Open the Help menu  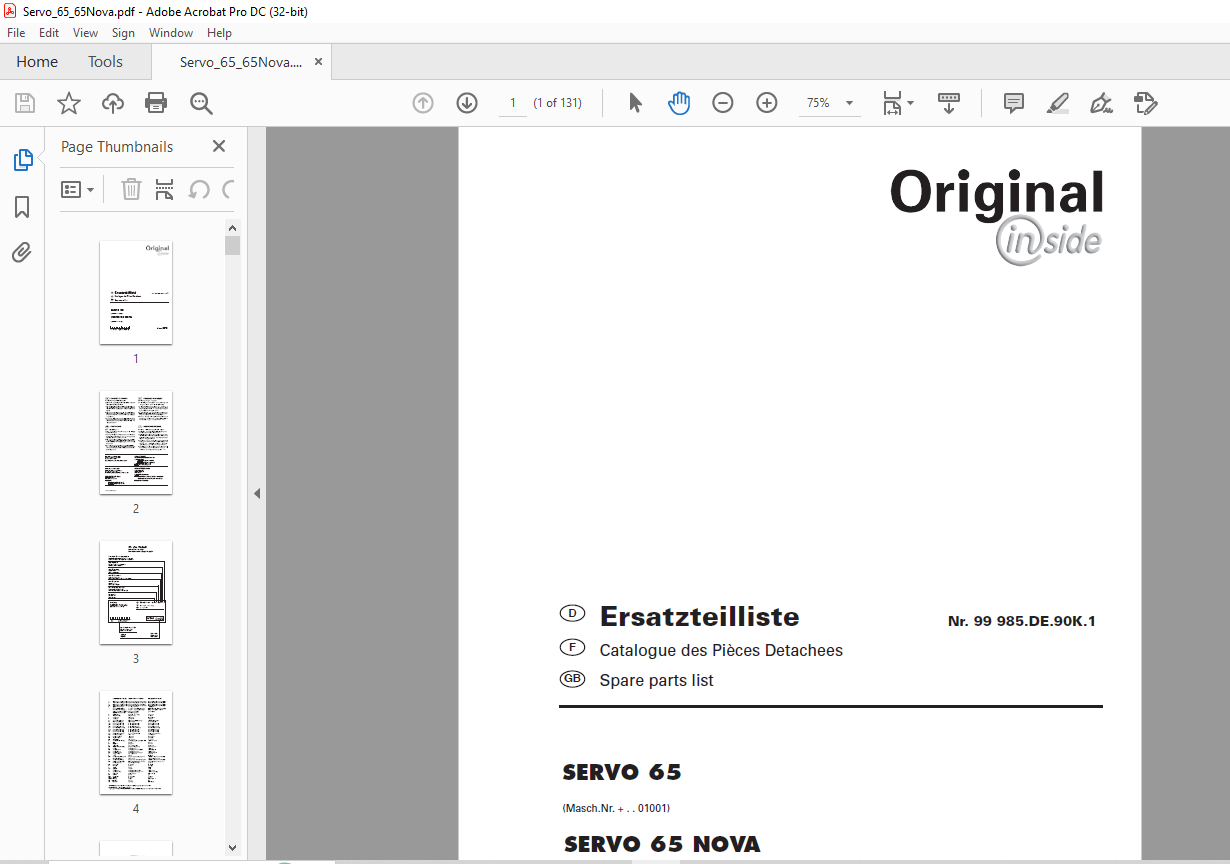coord(219,33)
